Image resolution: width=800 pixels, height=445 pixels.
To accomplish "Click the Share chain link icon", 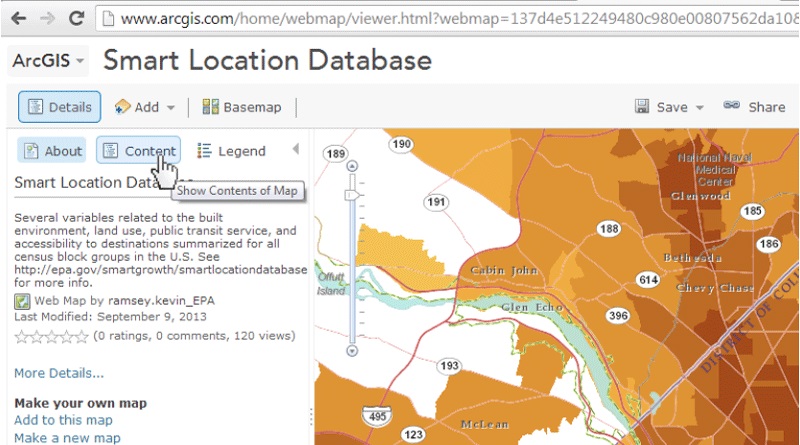I will (x=731, y=105).
